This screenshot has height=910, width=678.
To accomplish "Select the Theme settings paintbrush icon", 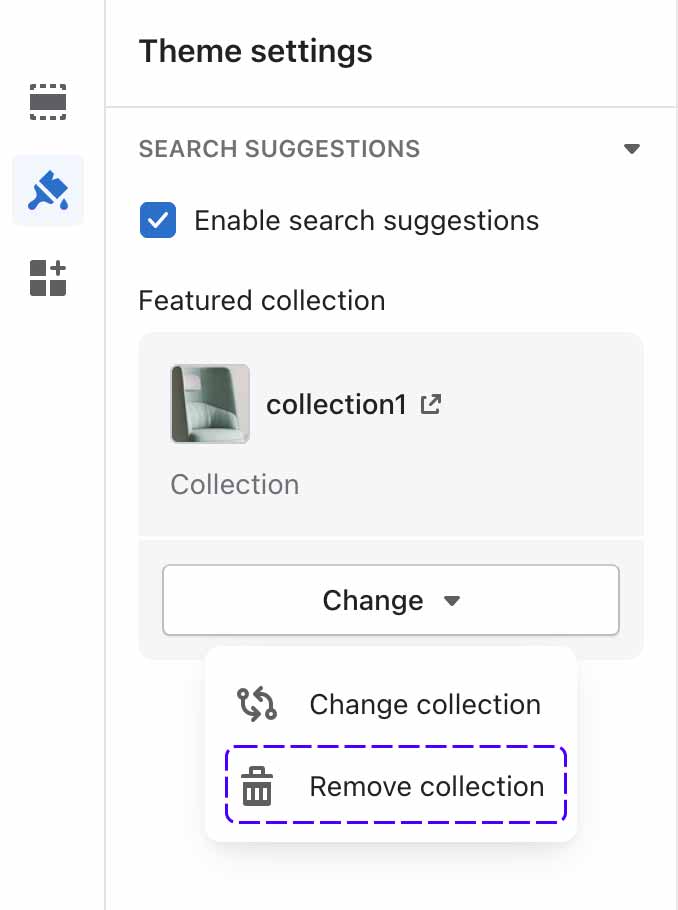I will click(x=48, y=190).
